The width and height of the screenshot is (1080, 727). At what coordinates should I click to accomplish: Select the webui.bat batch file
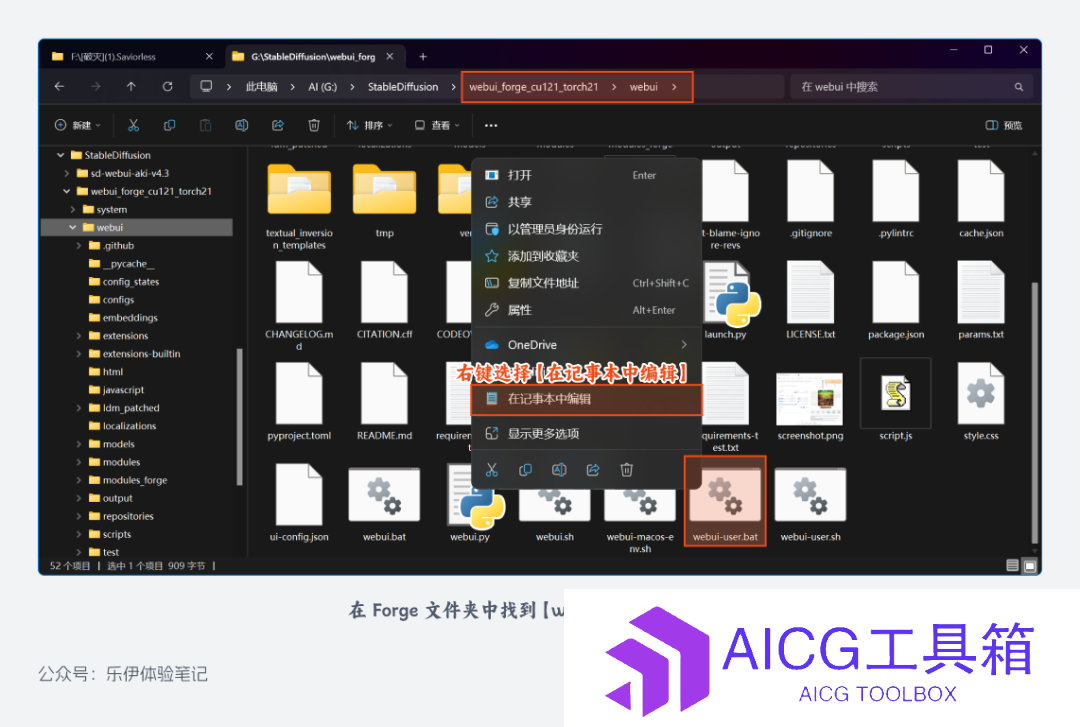(384, 503)
